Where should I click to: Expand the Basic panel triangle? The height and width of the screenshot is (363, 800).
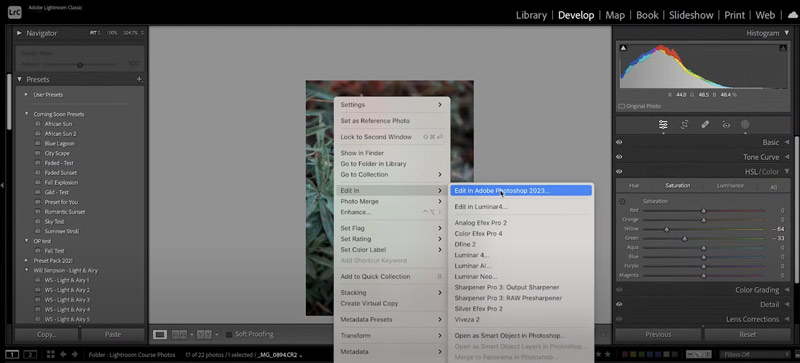click(787, 142)
